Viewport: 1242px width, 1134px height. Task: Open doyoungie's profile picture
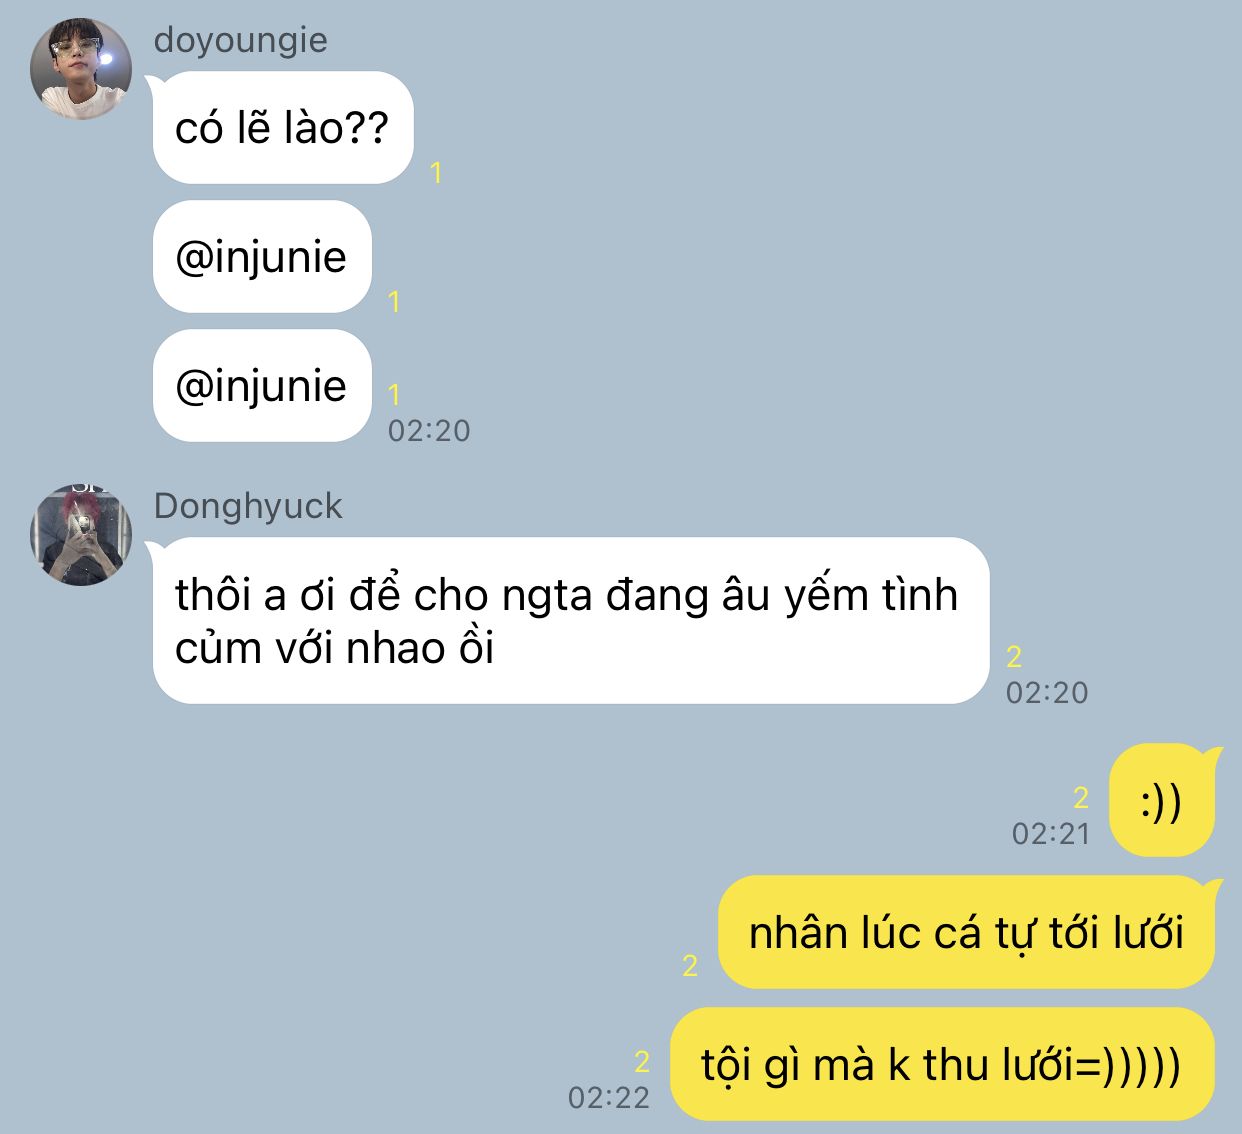[x=81, y=69]
